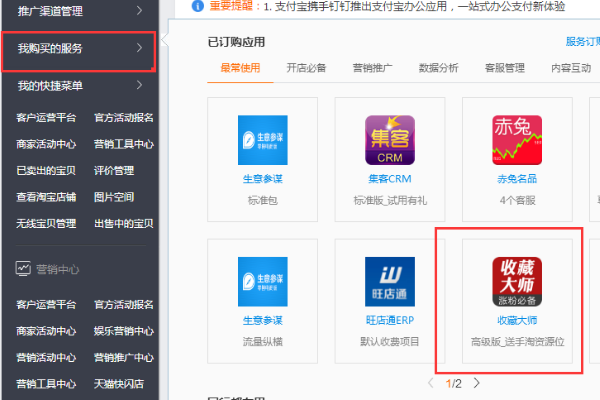Open 查看淘宝店铺 in sidebar
This screenshot has width=600, height=400.
point(46,197)
